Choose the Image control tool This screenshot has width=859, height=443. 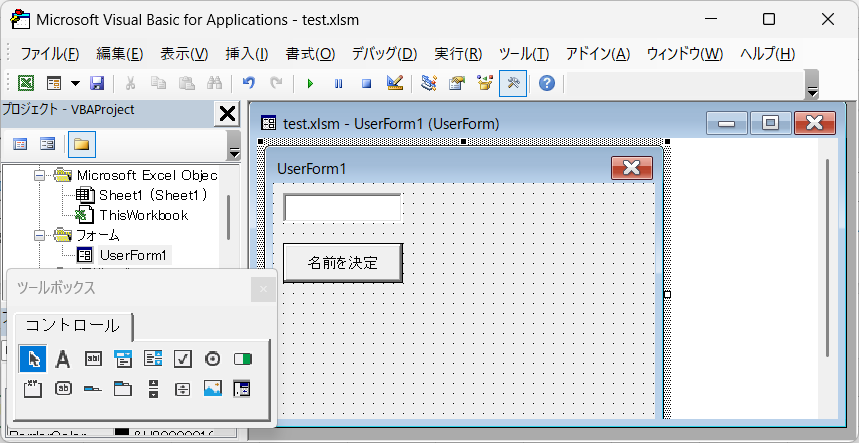(x=213, y=389)
